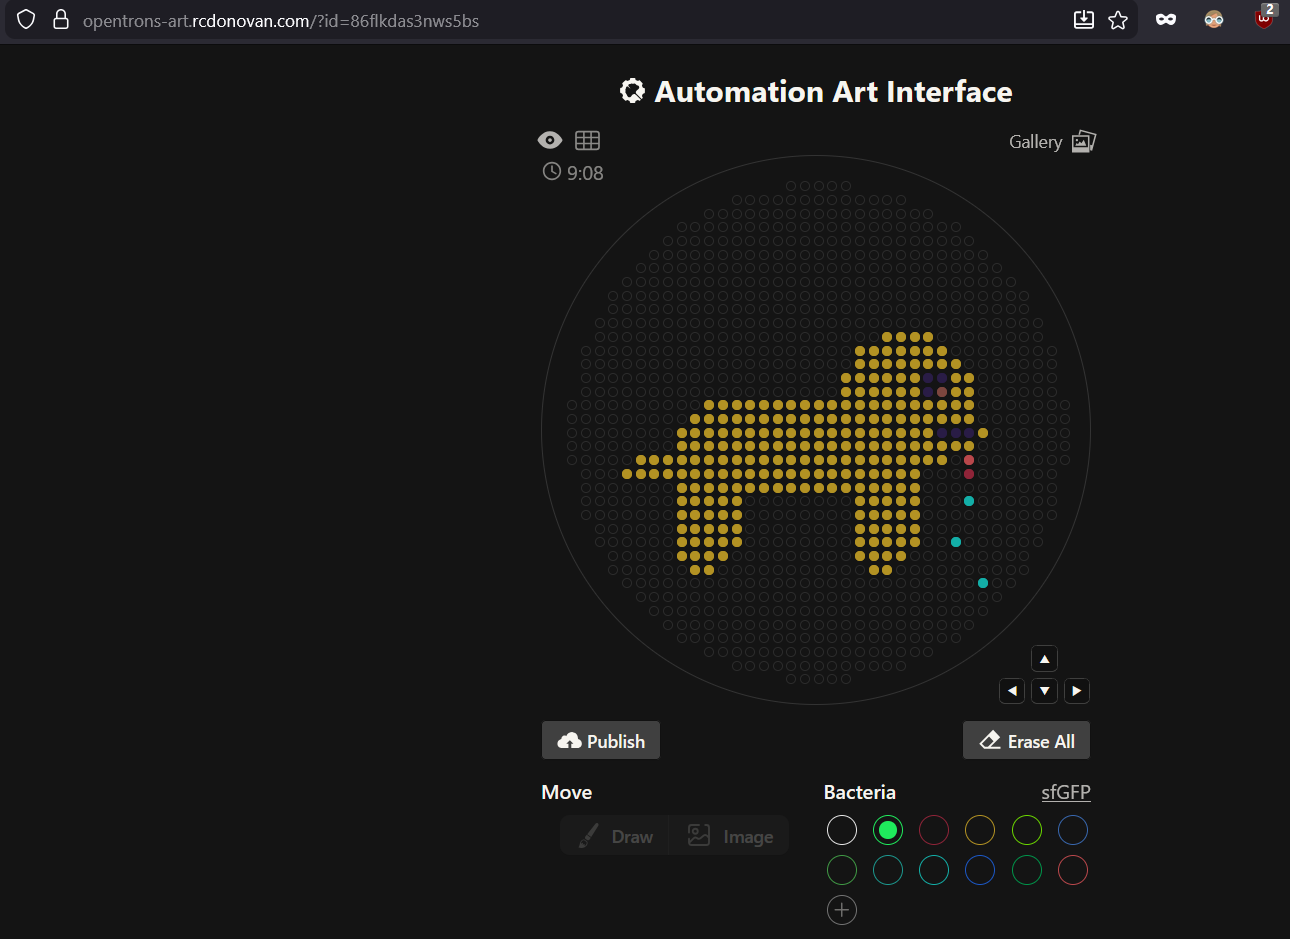Toggle the eye visibility preview icon
1290x939 pixels.
click(550, 140)
